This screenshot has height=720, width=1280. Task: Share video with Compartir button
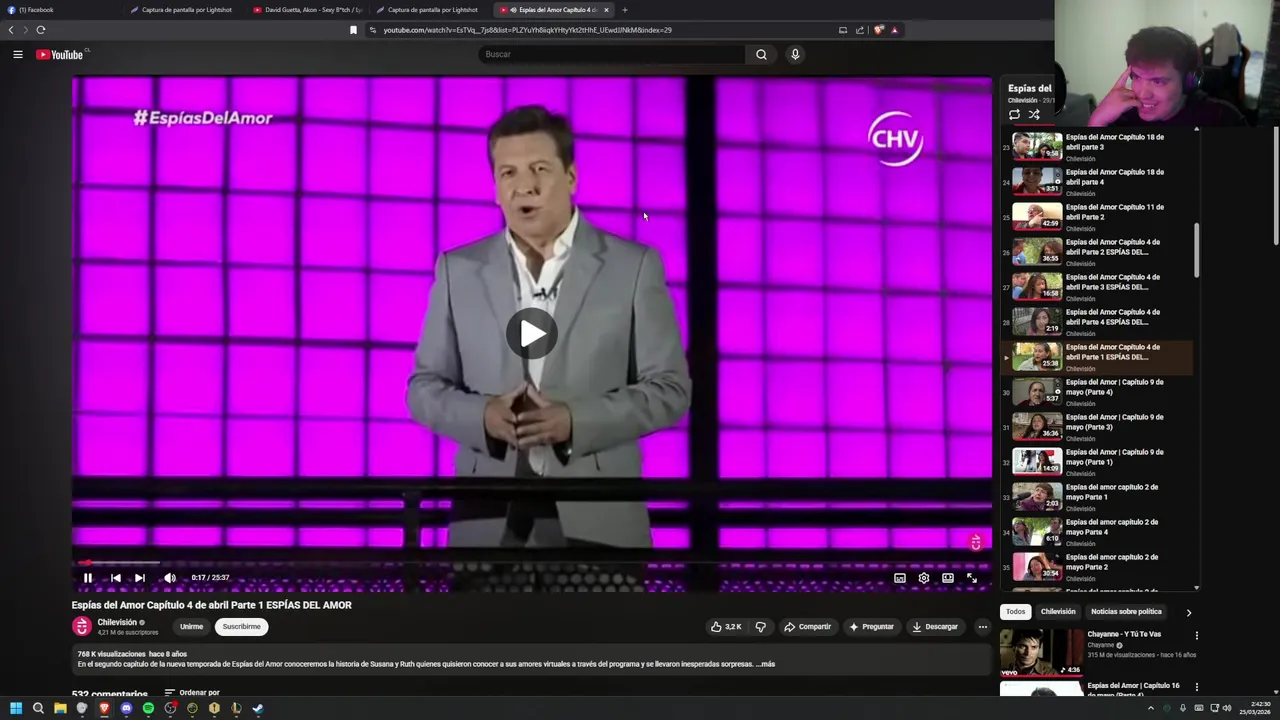click(x=808, y=627)
